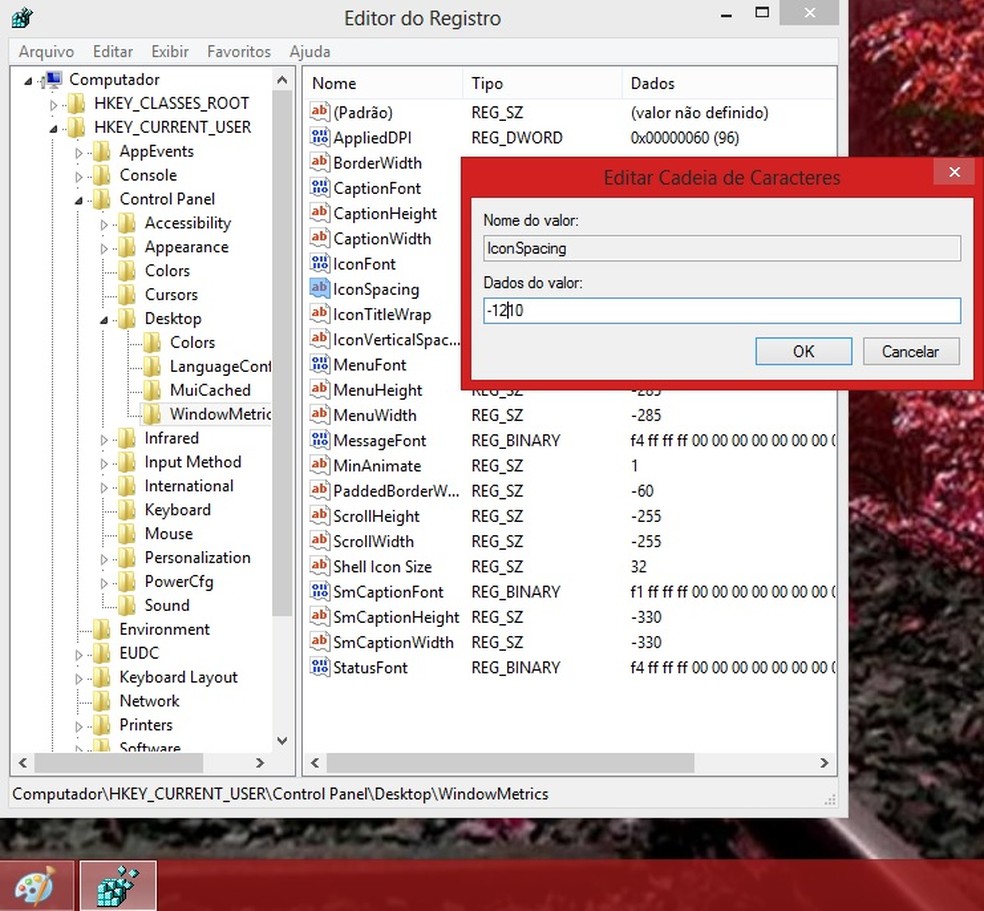984x911 pixels.
Task: Select the ScrollHeight value name
Action: 376,516
